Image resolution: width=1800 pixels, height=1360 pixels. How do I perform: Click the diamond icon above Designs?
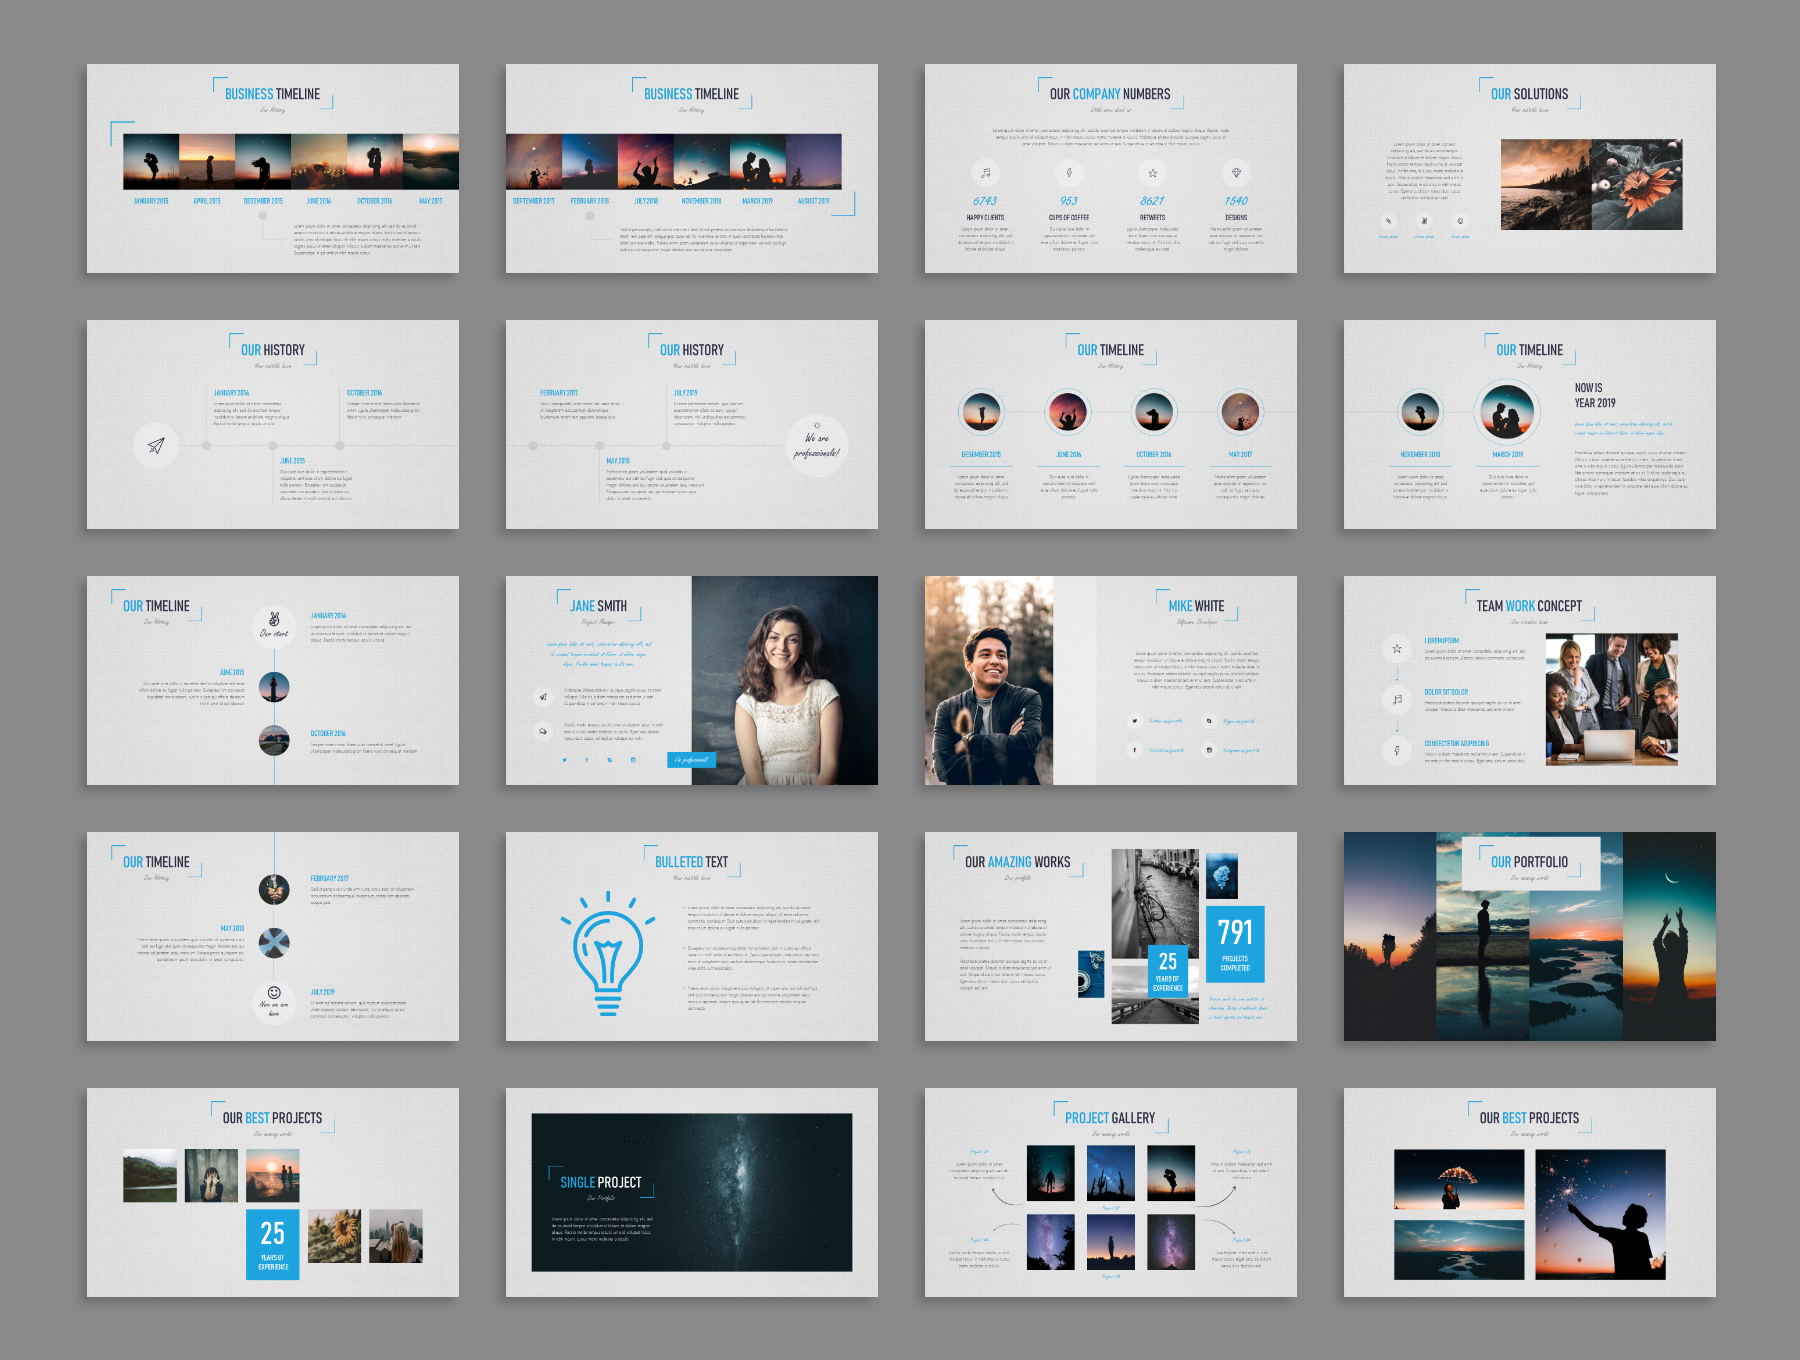(1236, 173)
